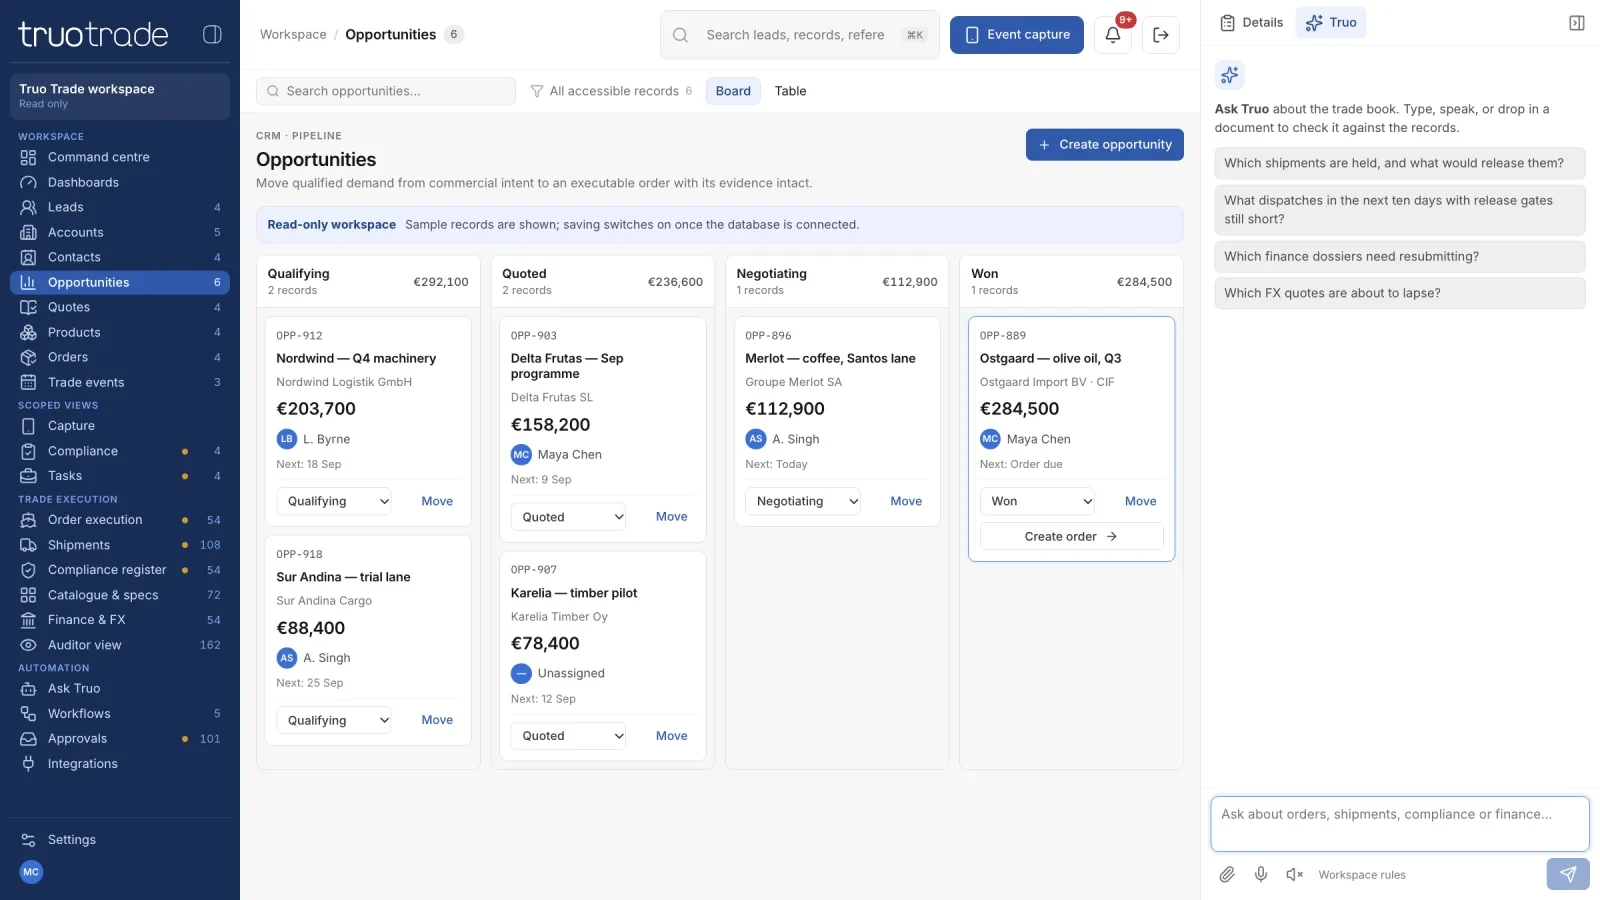Click the Search opportunities field
Image resolution: width=1600 pixels, height=900 pixels.
pos(386,91)
